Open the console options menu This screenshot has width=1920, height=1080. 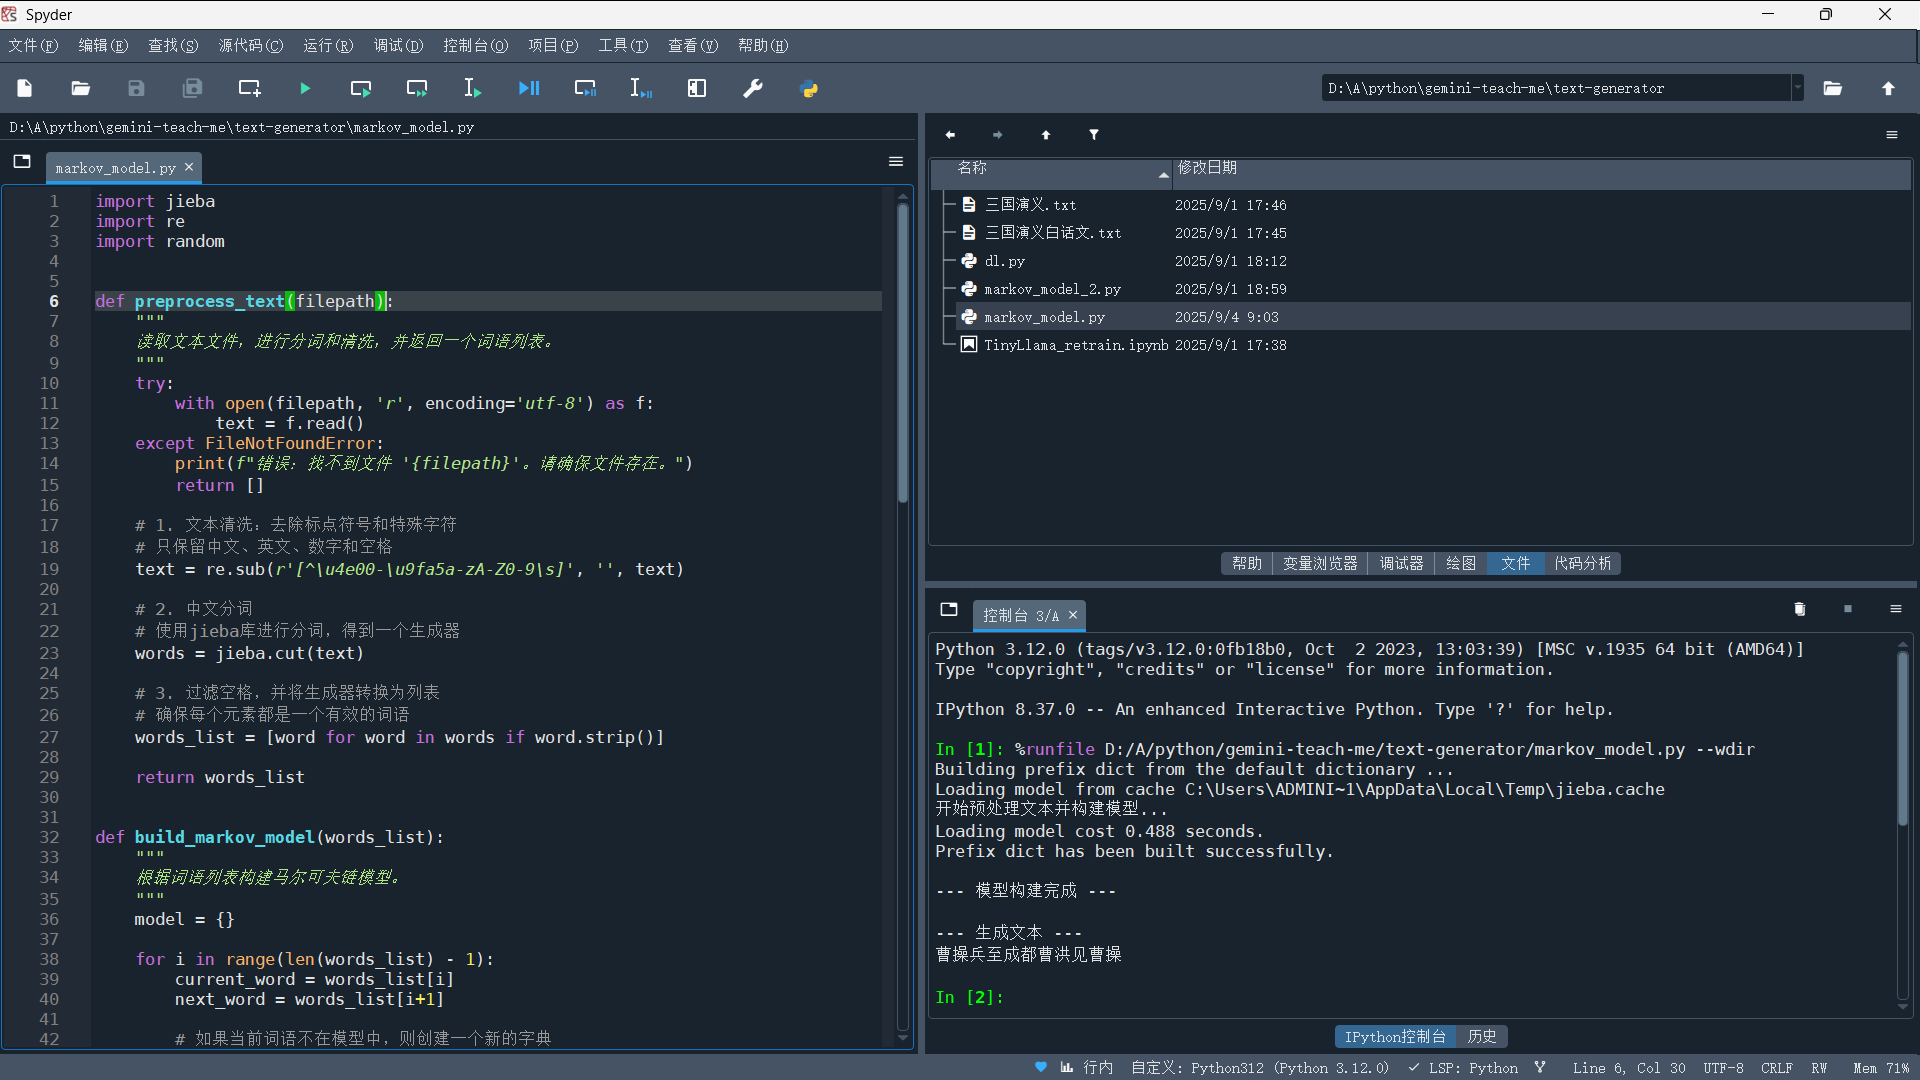(1896, 609)
